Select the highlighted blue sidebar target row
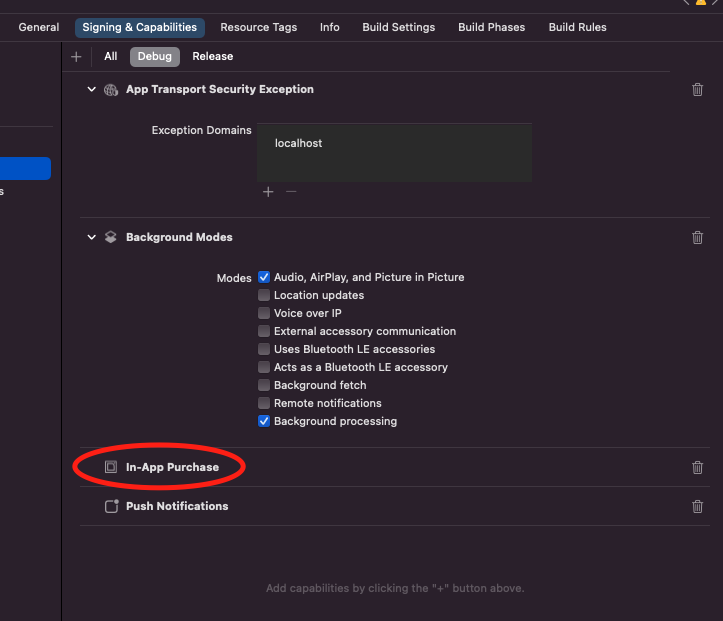The width and height of the screenshot is (723, 621). 25,168
